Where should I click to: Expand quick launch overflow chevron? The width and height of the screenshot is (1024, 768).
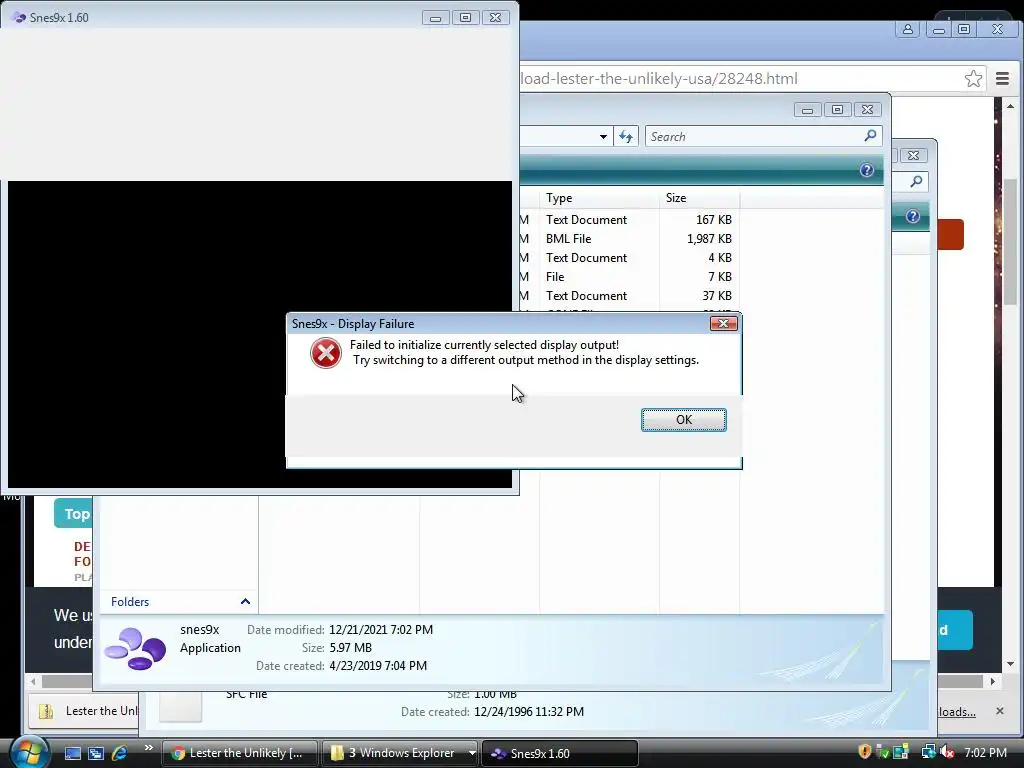[148, 748]
